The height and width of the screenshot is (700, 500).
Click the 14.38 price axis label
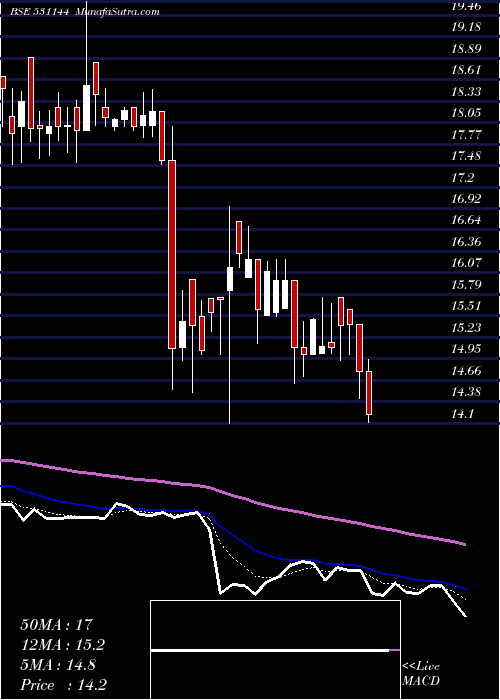click(x=465, y=392)
